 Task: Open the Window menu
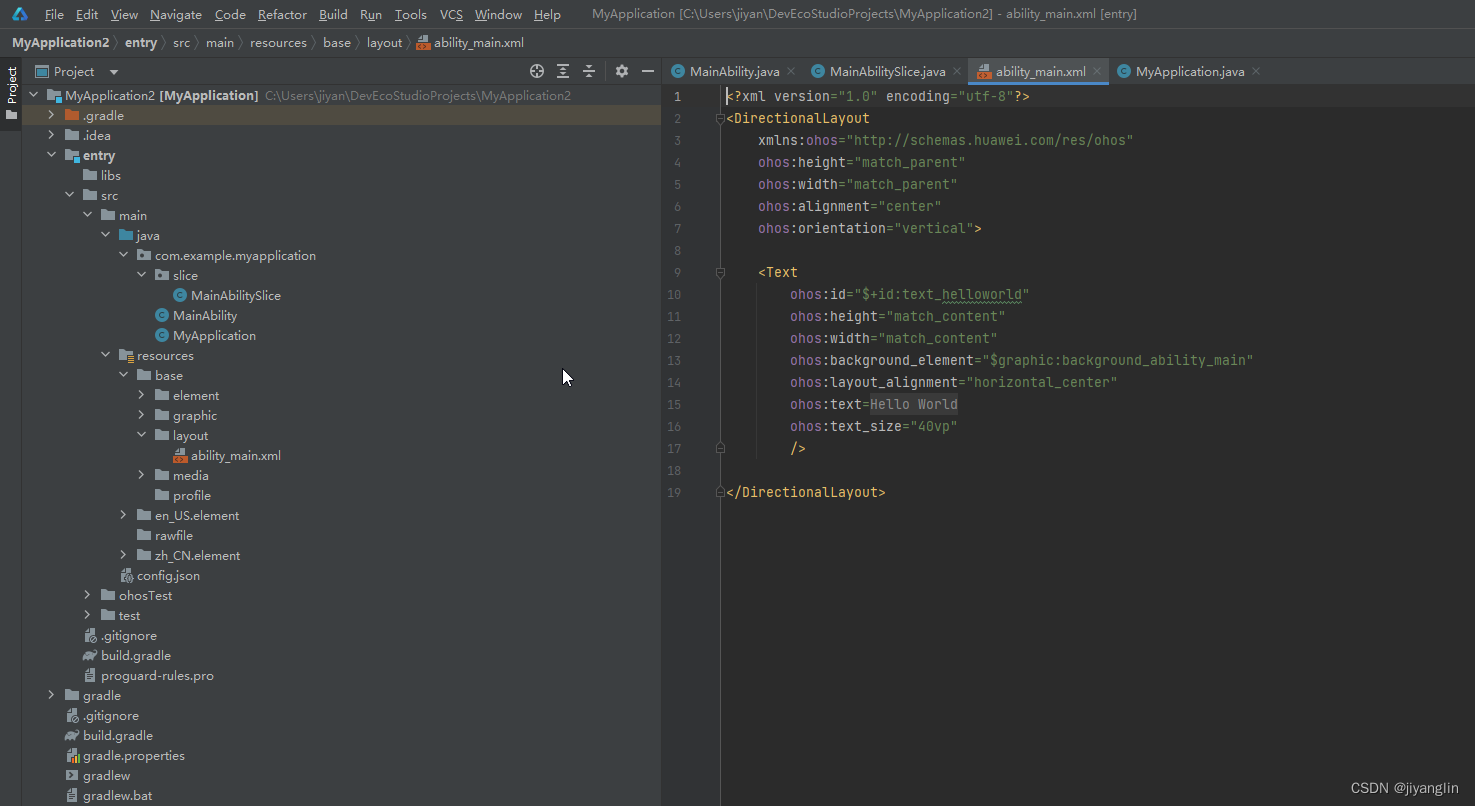tap(498, 14)
